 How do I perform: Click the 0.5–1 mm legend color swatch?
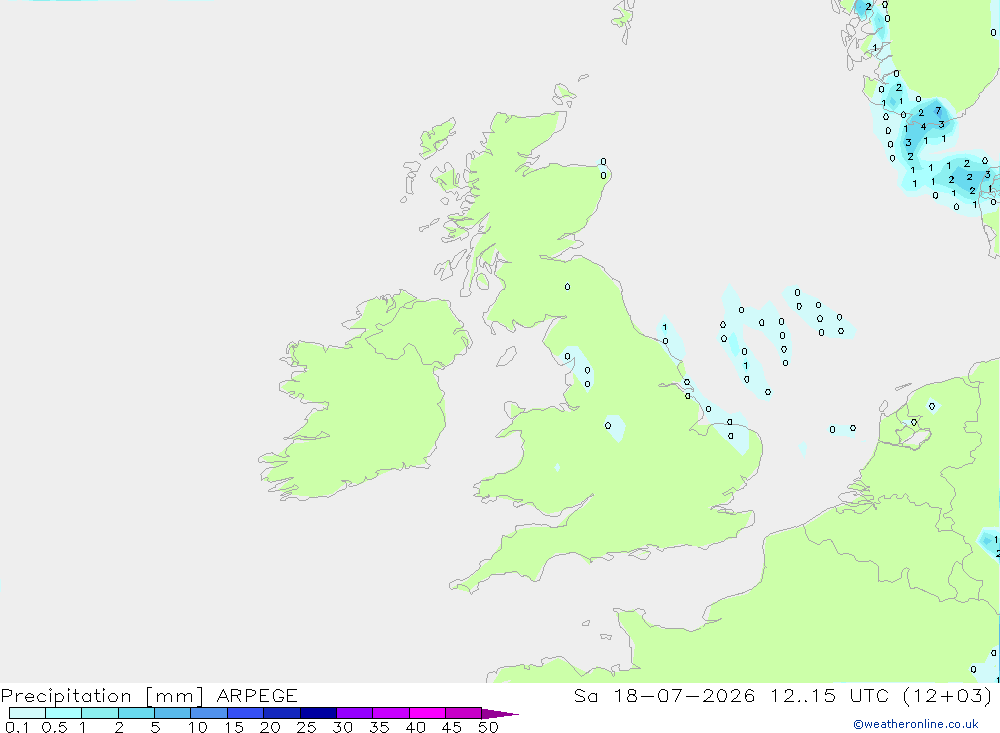tap(64, 713)
